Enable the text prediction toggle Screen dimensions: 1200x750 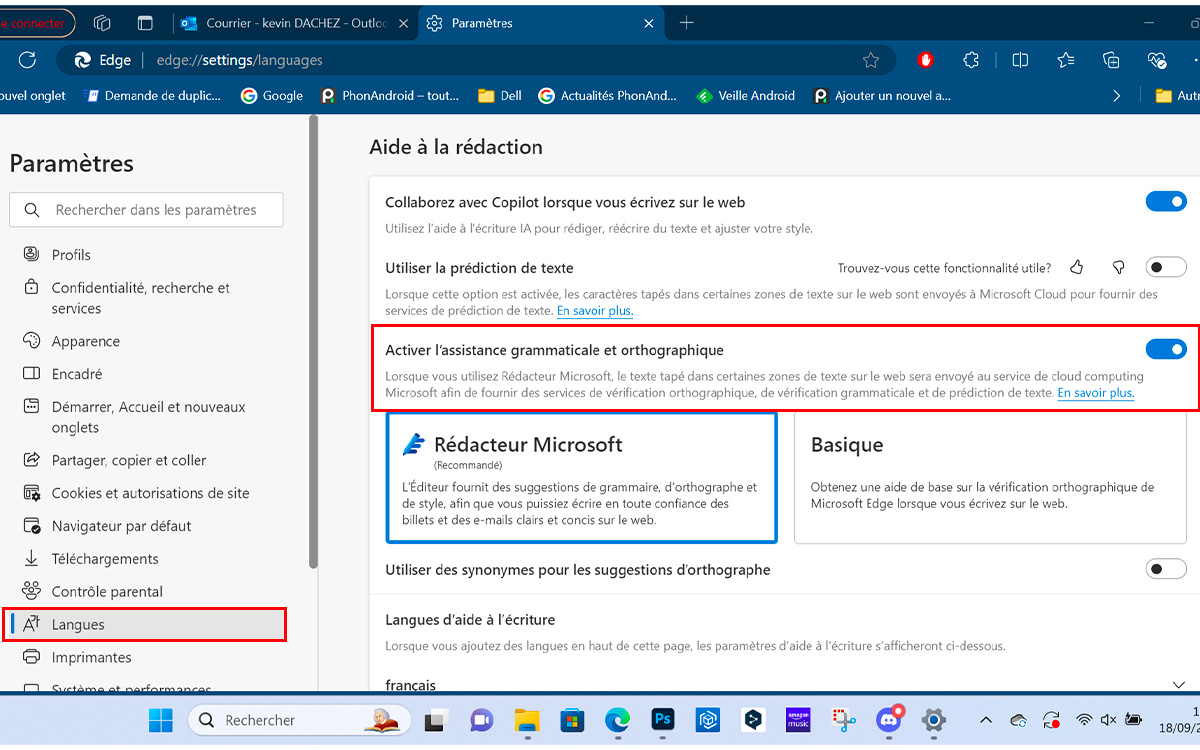coord(1166,267)
